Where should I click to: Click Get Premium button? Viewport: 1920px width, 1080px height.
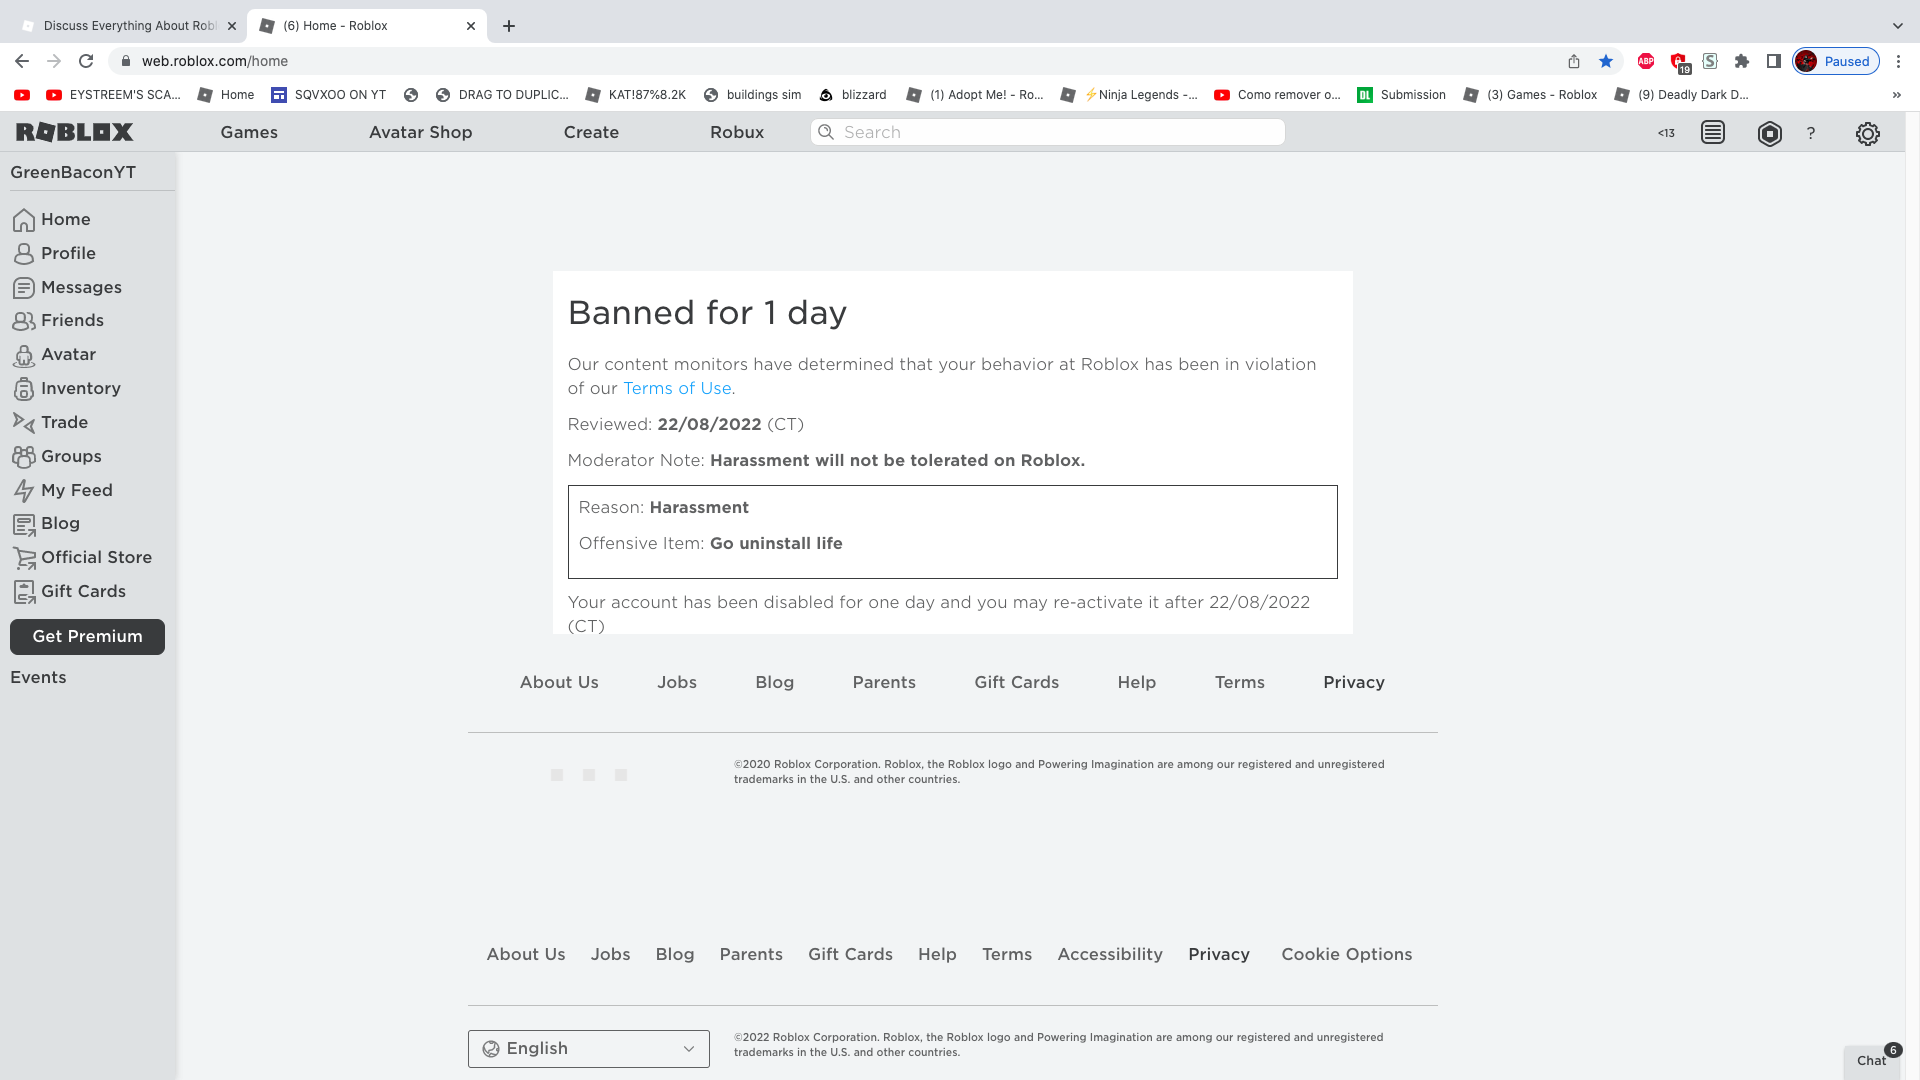(87, 636)
